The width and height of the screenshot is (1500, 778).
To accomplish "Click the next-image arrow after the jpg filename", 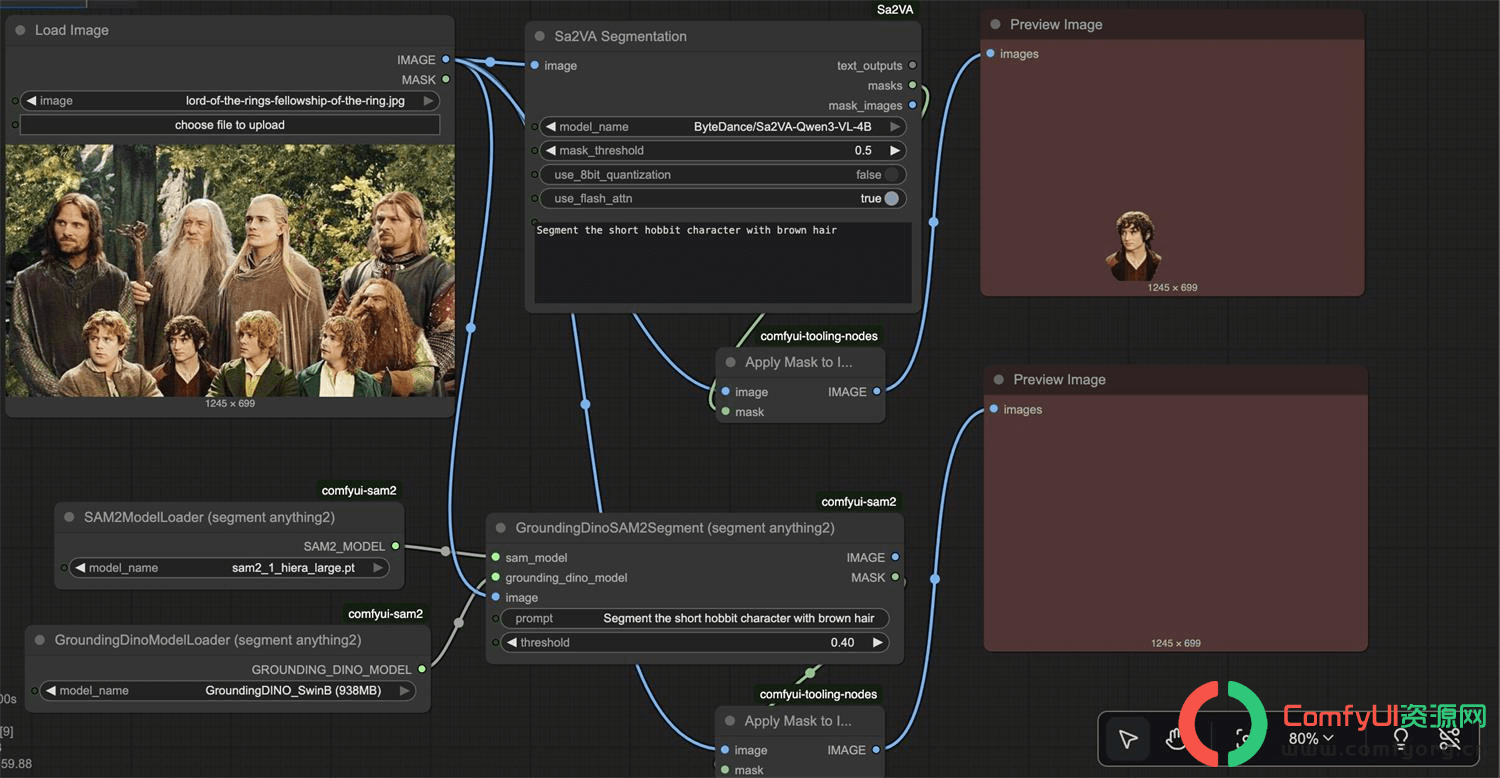I will coord(428,101).
